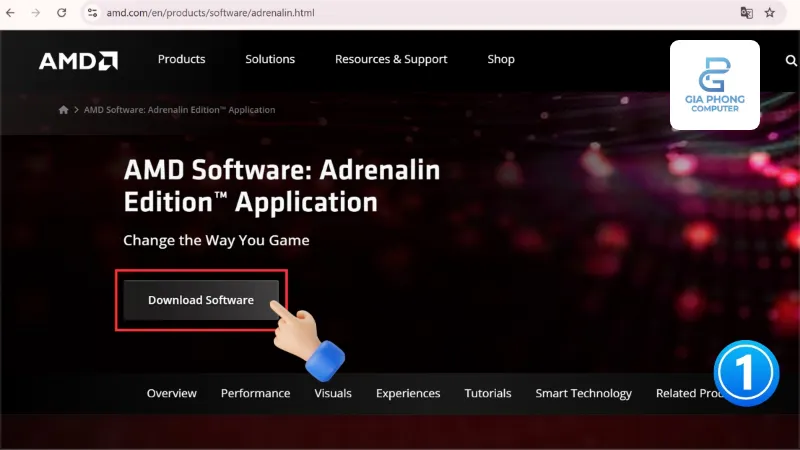This screenshot has height=450, width=800.
Task: Open Resources & Support menu
Action: click(391, 59)
